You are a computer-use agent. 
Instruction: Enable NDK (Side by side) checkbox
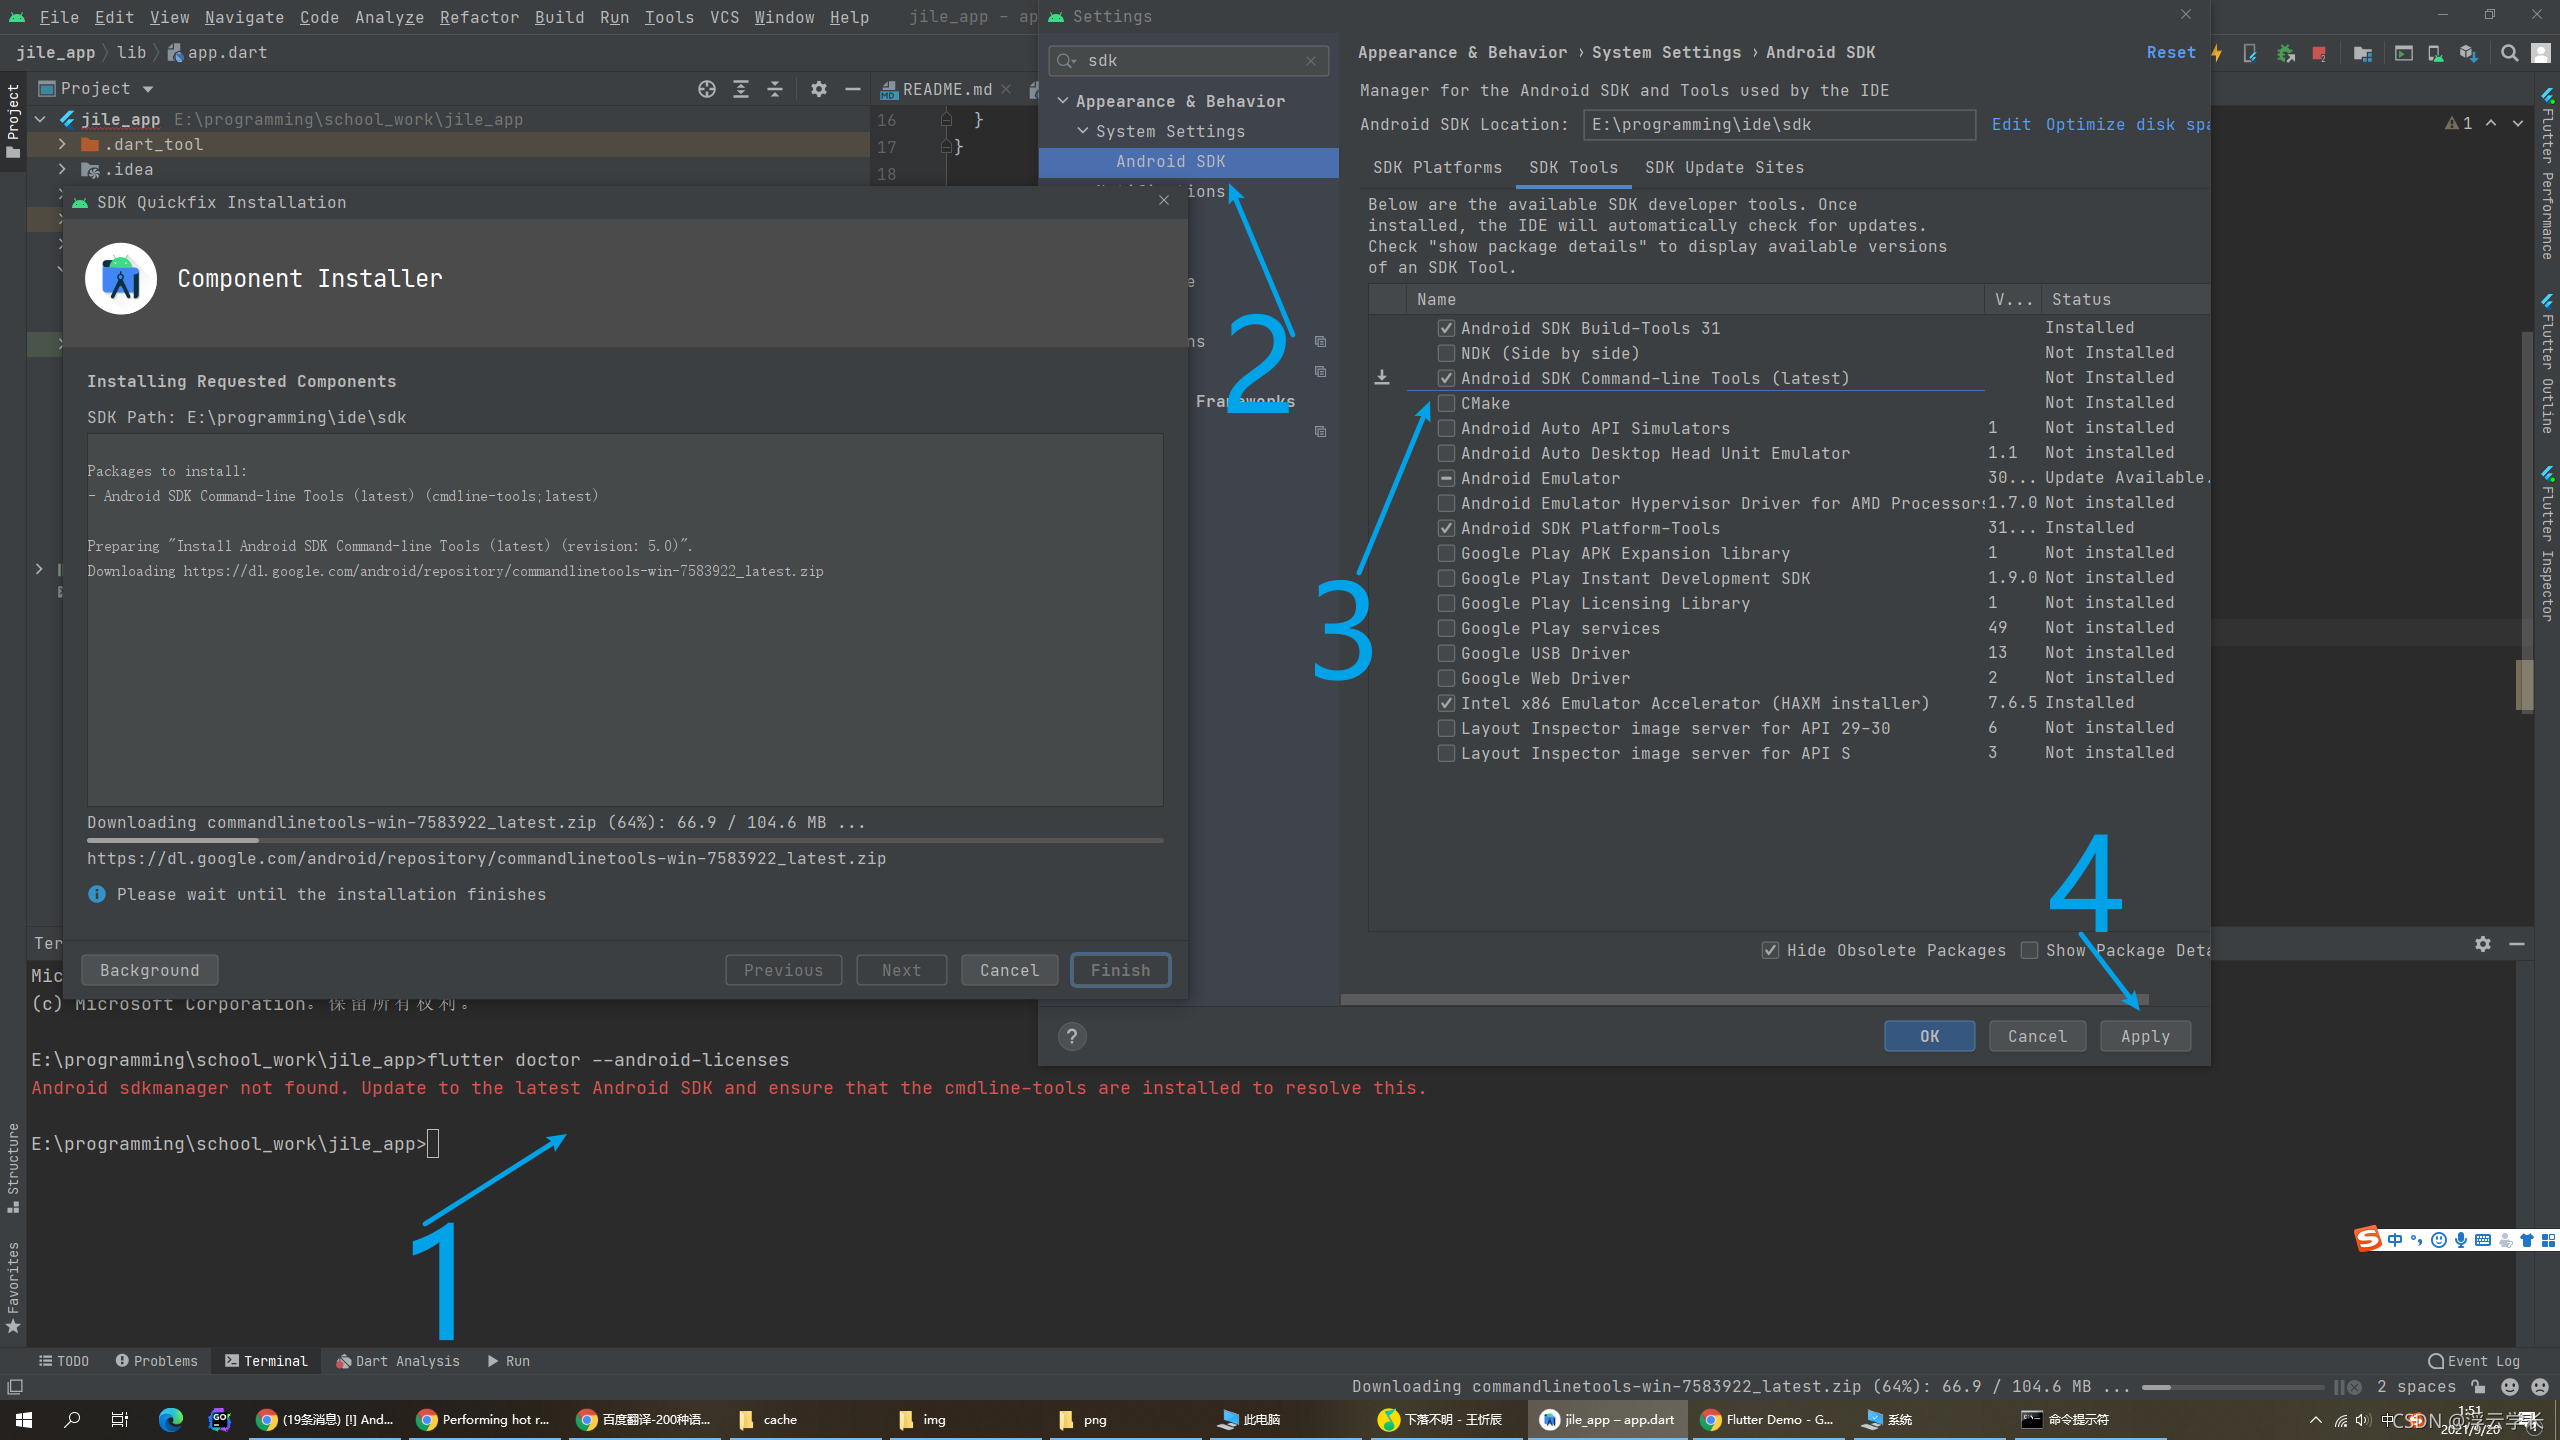[1446, 353]
